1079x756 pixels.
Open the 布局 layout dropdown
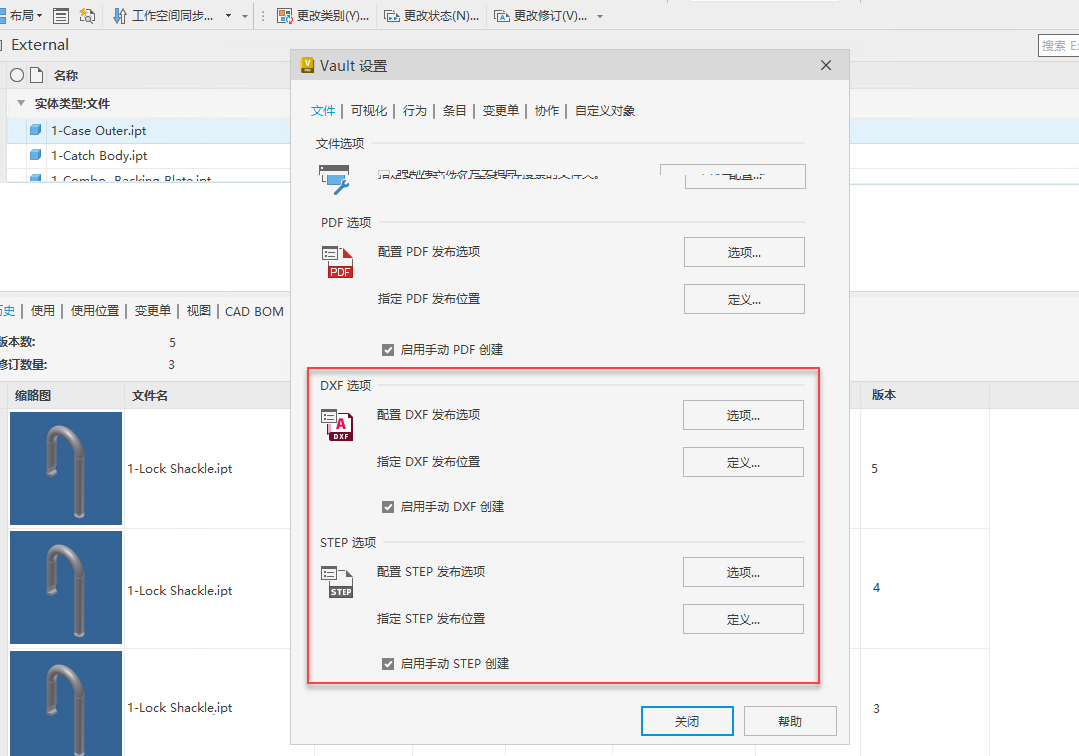22,15
